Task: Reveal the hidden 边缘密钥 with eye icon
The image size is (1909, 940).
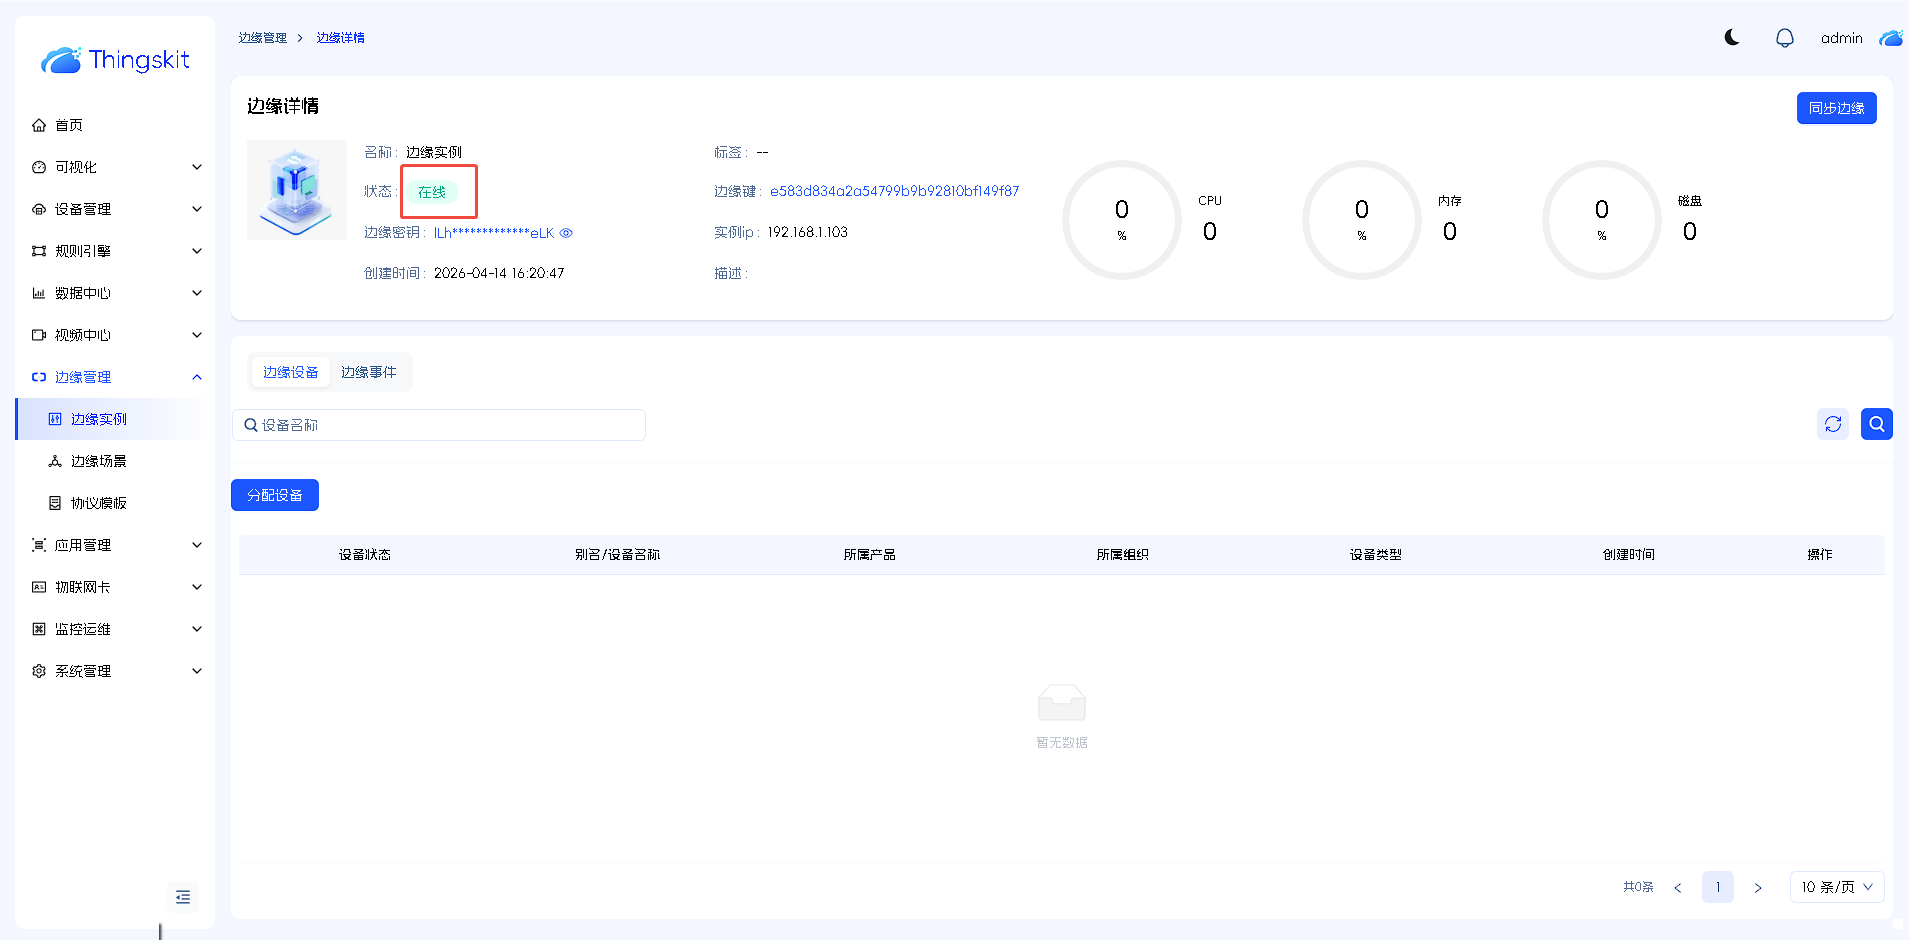Action: pyautogui.click(x=566, y=233)
